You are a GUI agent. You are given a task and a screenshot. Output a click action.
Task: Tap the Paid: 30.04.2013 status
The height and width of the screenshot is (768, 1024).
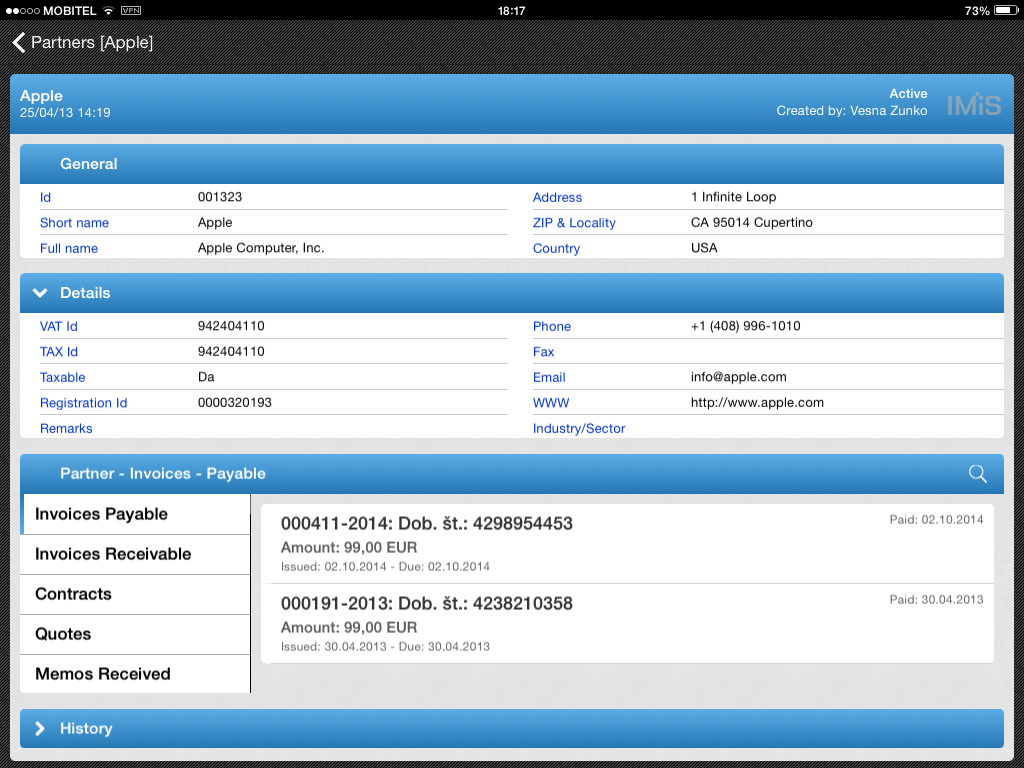[x=936, y=600]
